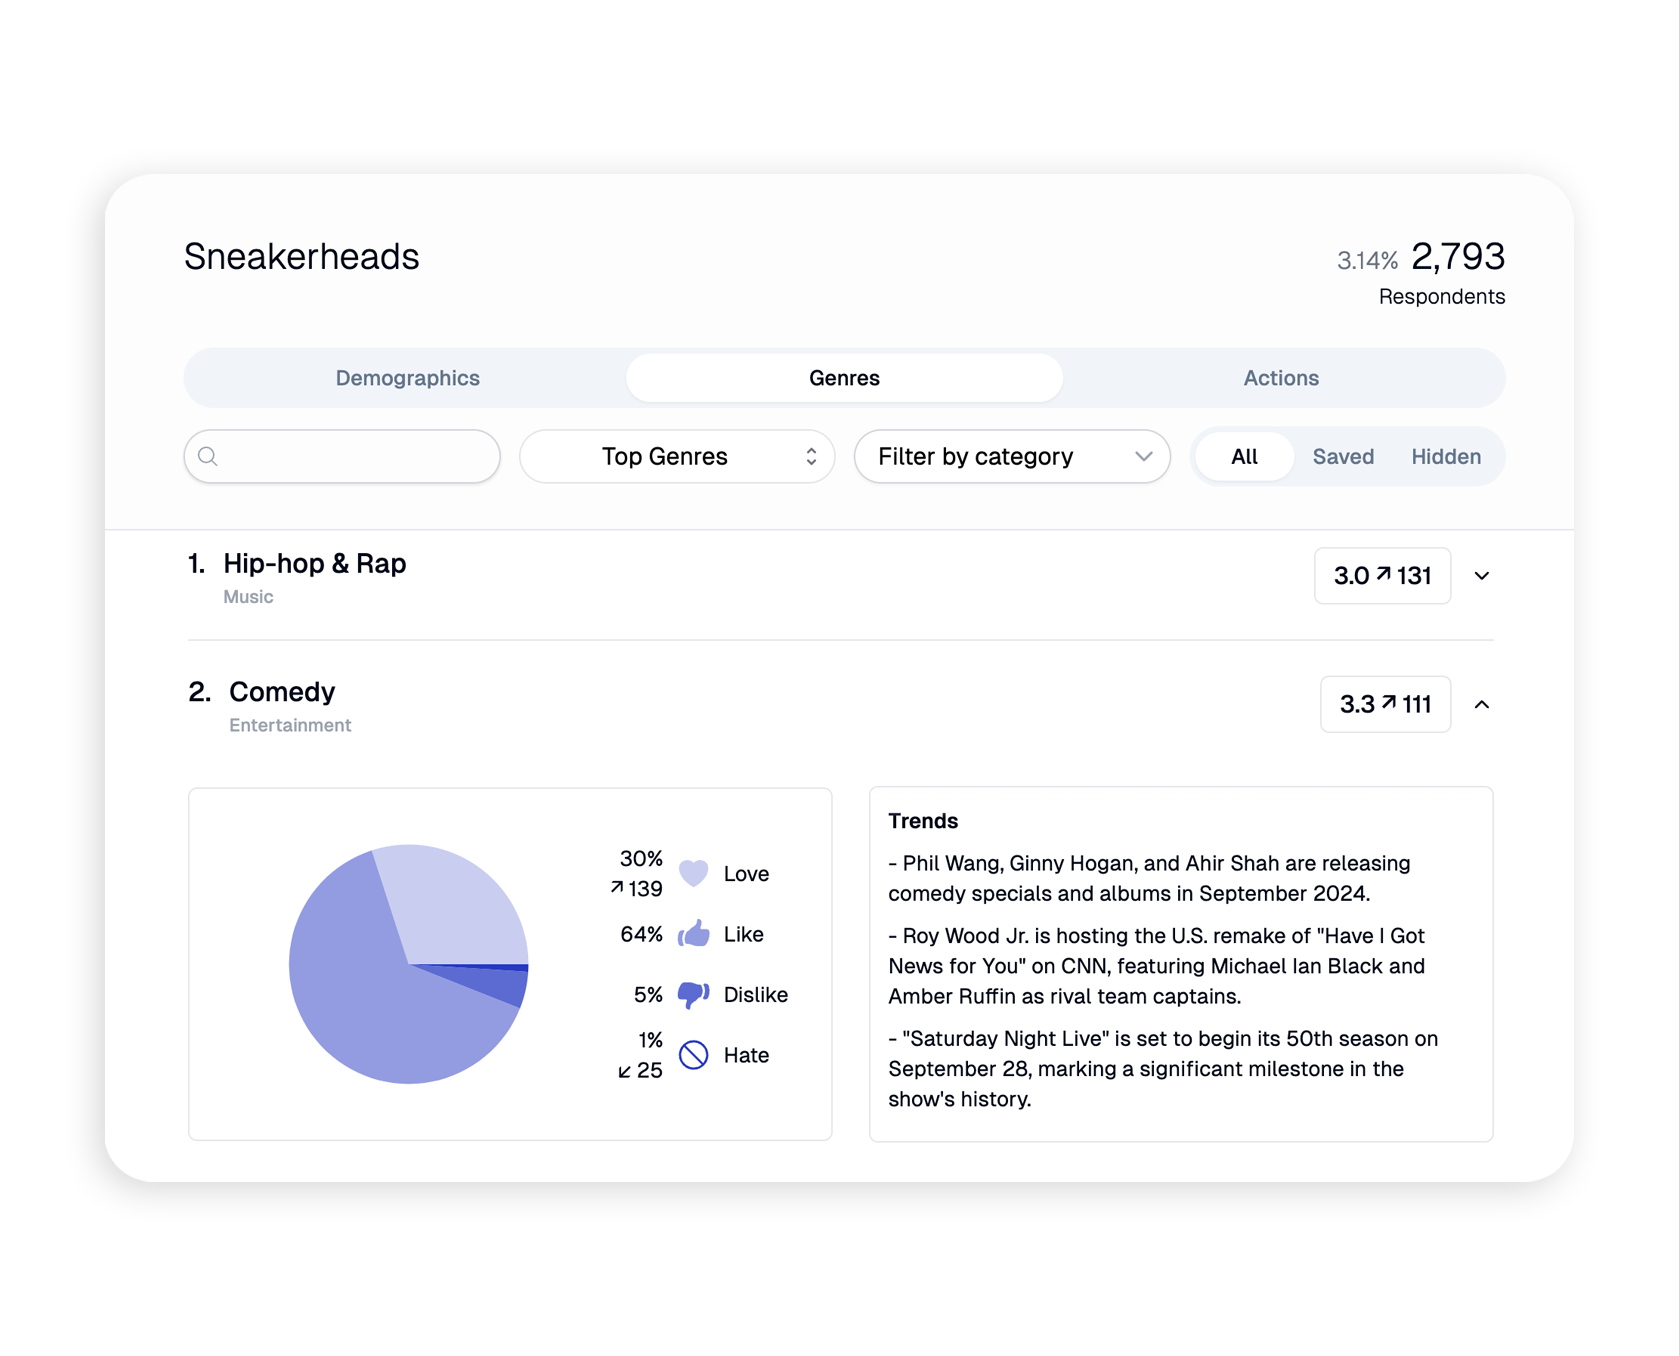Click the down arrow beside Hate's 25
1679x1356 pixels.
(x=624, y=1072)
